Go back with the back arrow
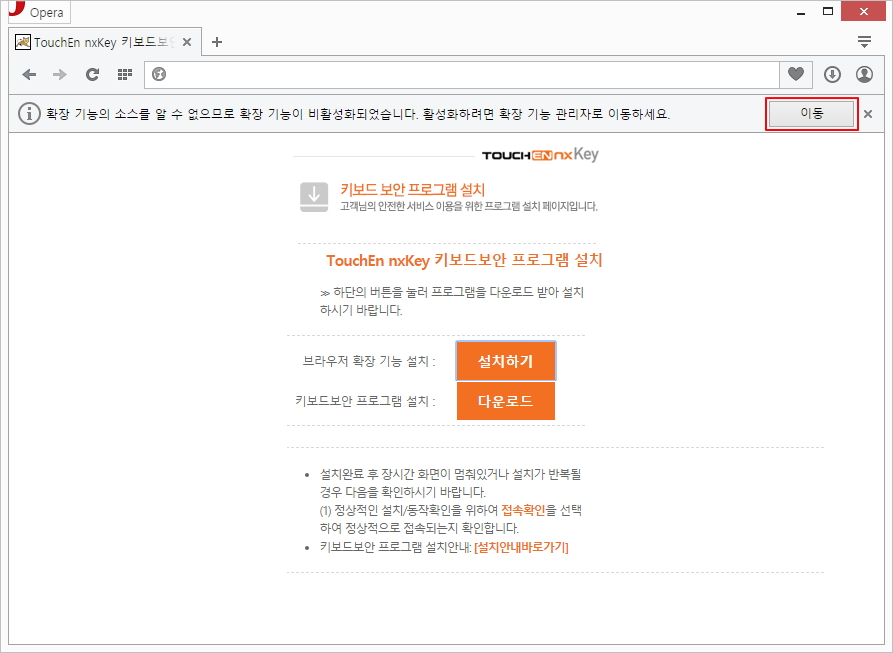The height and width of the screenshot is (653, 893). click(x=29, y=75)
